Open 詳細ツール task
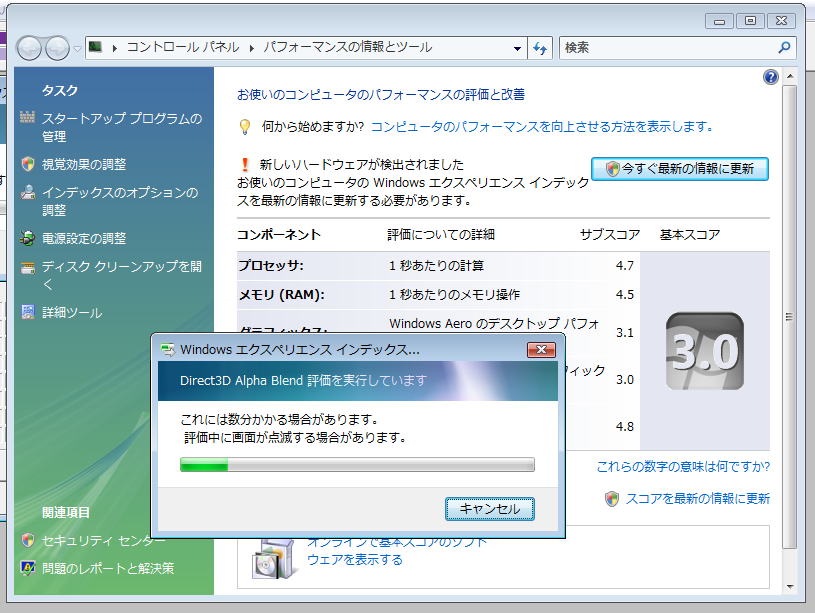The image size is (815, 613). (72, 312)
